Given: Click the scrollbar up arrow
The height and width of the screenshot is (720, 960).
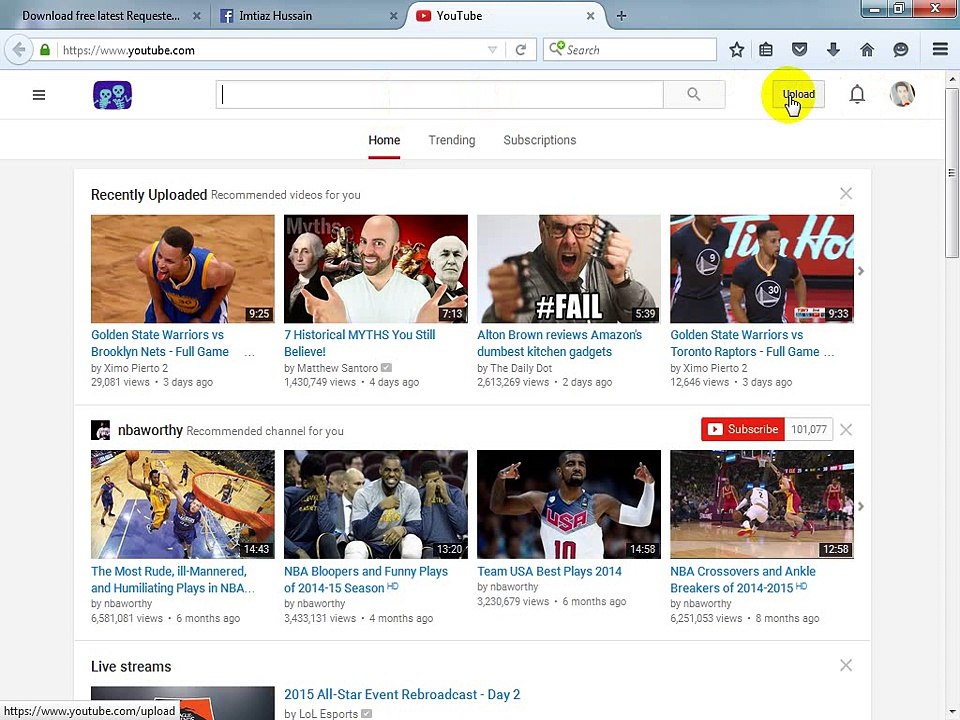Looking at the screenshot, I should click(951, 79).
